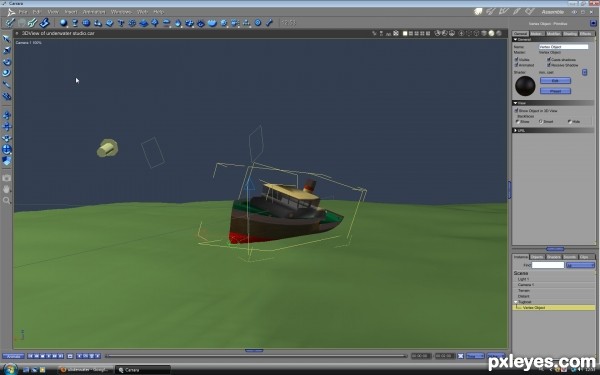
Task: Switch to the Effects tab
Action: [x=586, y=34]
